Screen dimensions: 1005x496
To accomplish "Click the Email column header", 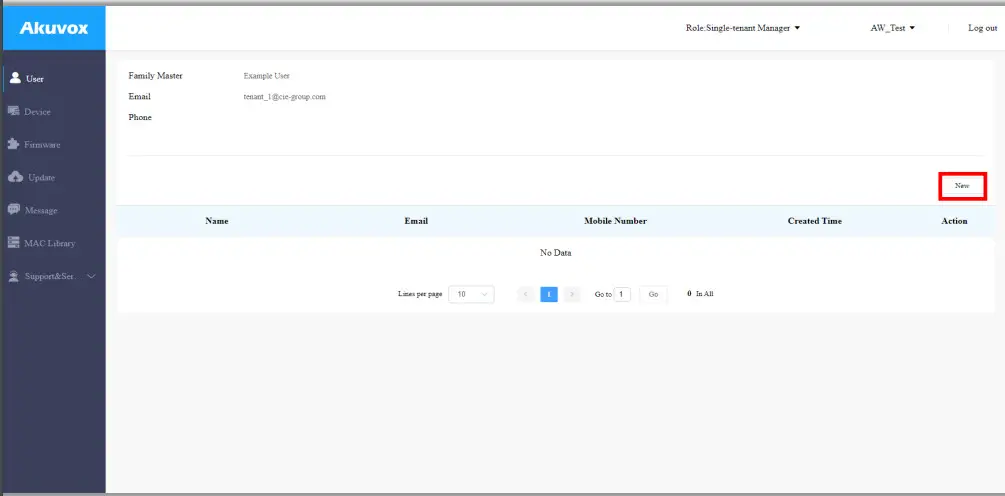I will tap(416, 221).
